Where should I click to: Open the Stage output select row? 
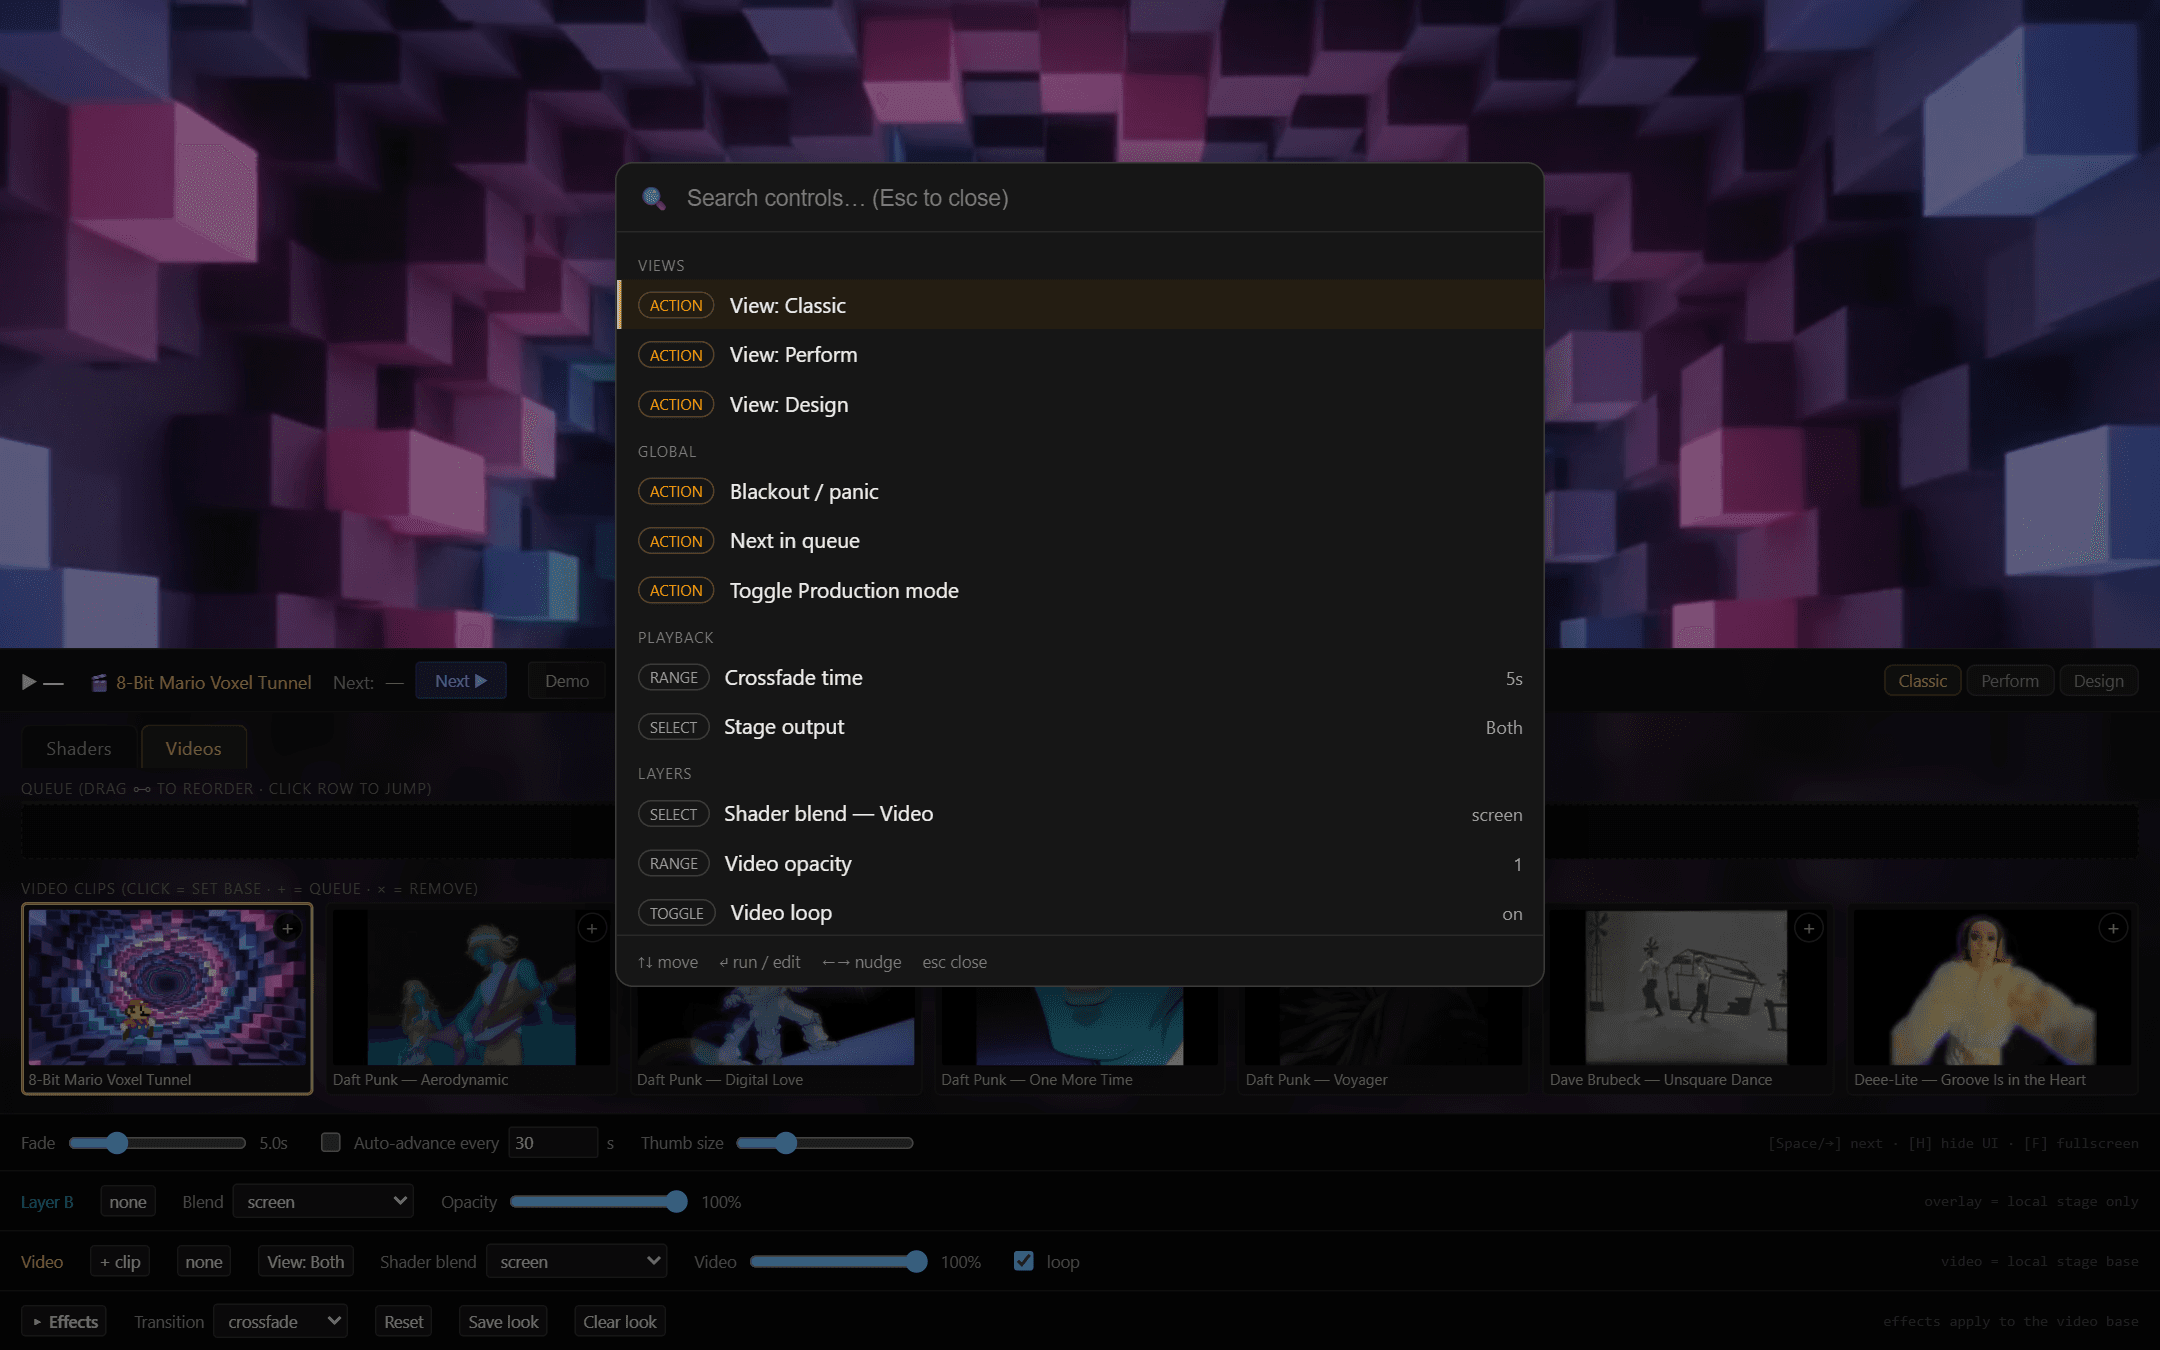pos(1080,727)
